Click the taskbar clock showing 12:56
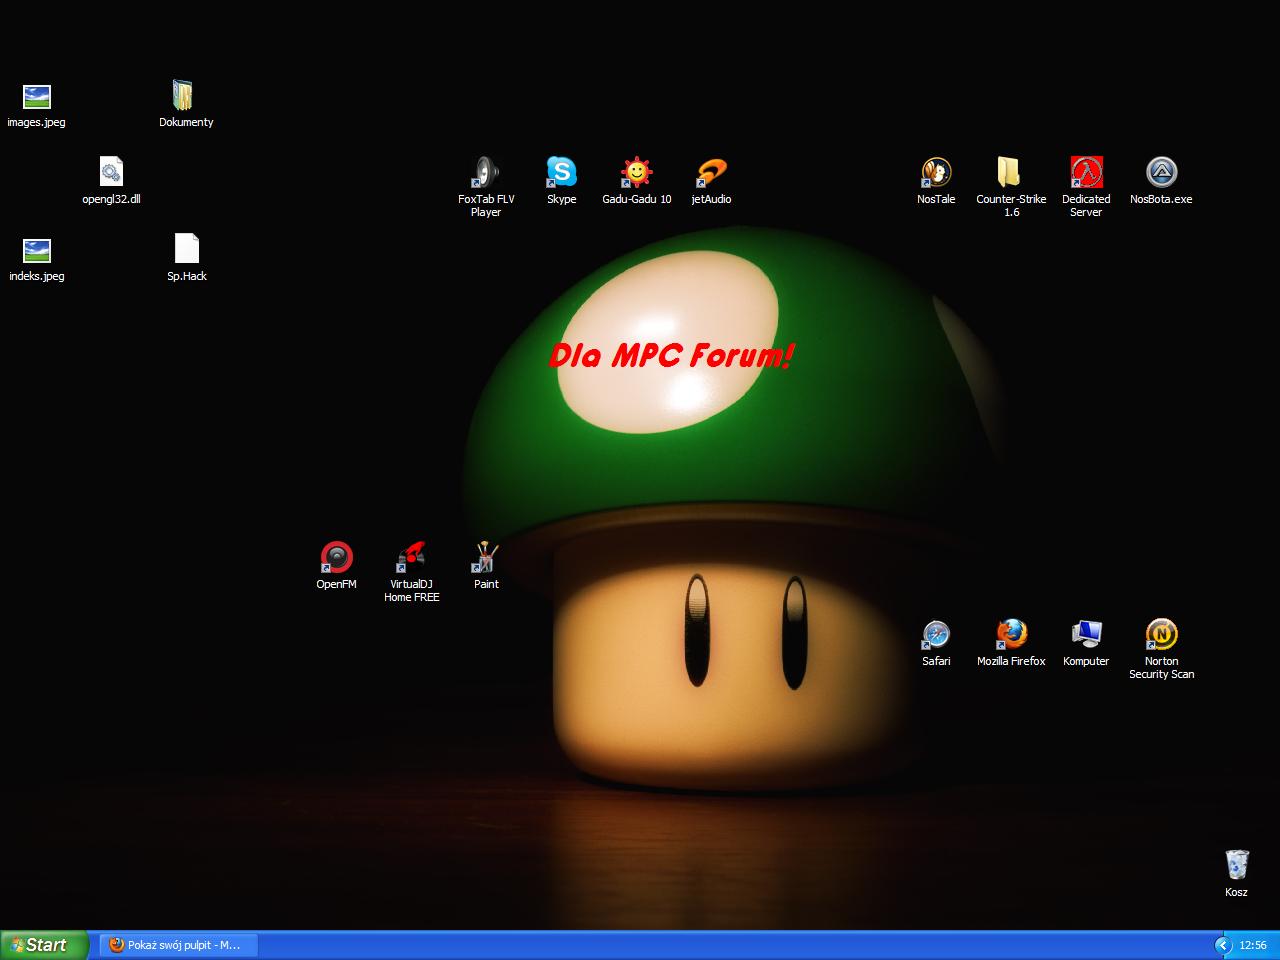The width and height of the screenshot is (1280, 960). (1253, 945)
